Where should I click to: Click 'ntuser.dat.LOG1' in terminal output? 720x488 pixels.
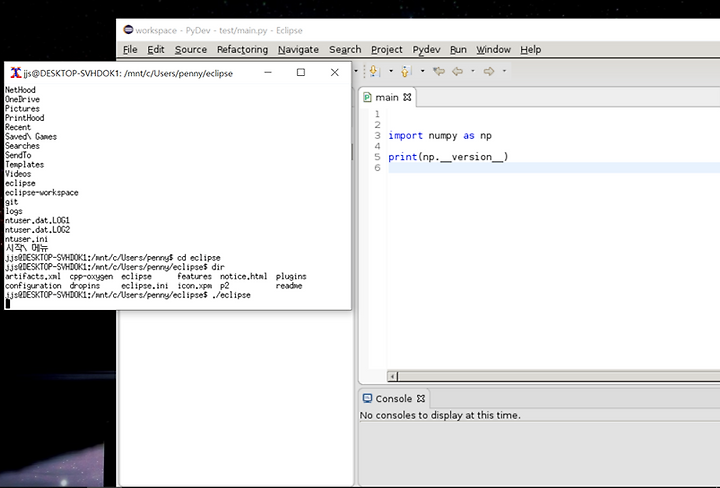point(37,220)
